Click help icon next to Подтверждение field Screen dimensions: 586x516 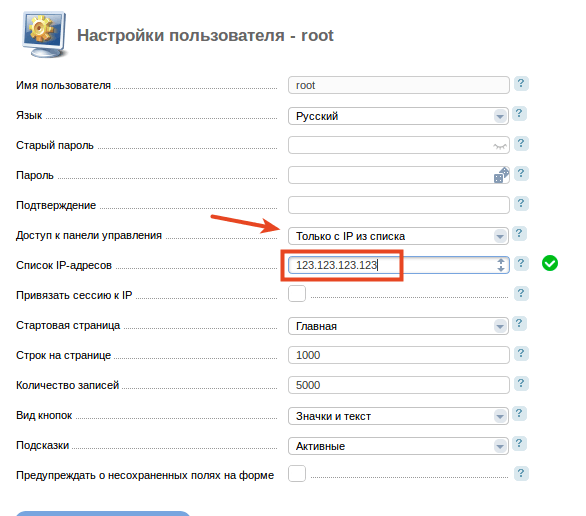pos(521,204)
